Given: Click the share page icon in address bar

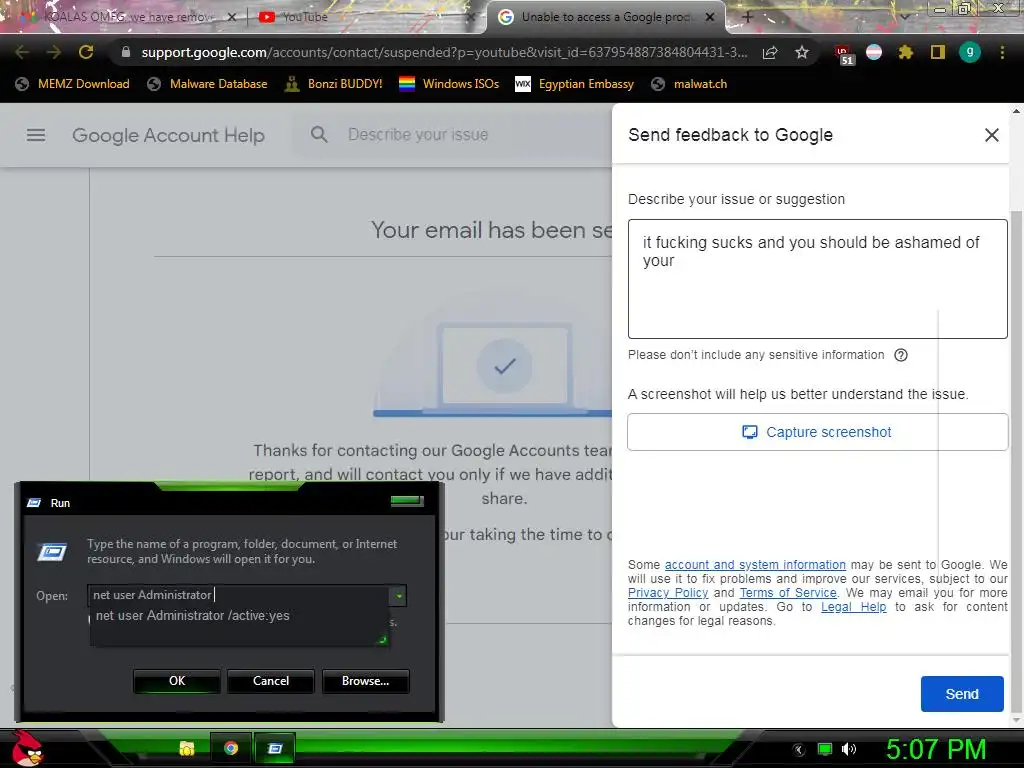Looking at the screenshot, I should click(x=770, y=52).
